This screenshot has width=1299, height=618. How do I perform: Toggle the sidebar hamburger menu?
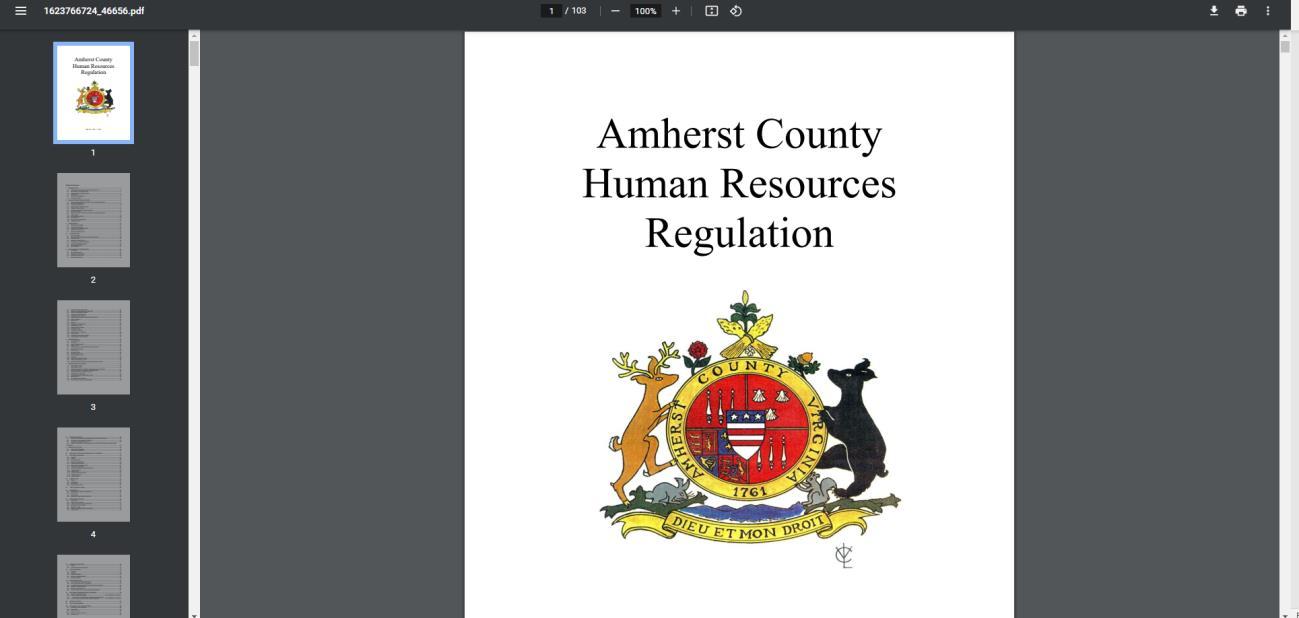[20, 11]
